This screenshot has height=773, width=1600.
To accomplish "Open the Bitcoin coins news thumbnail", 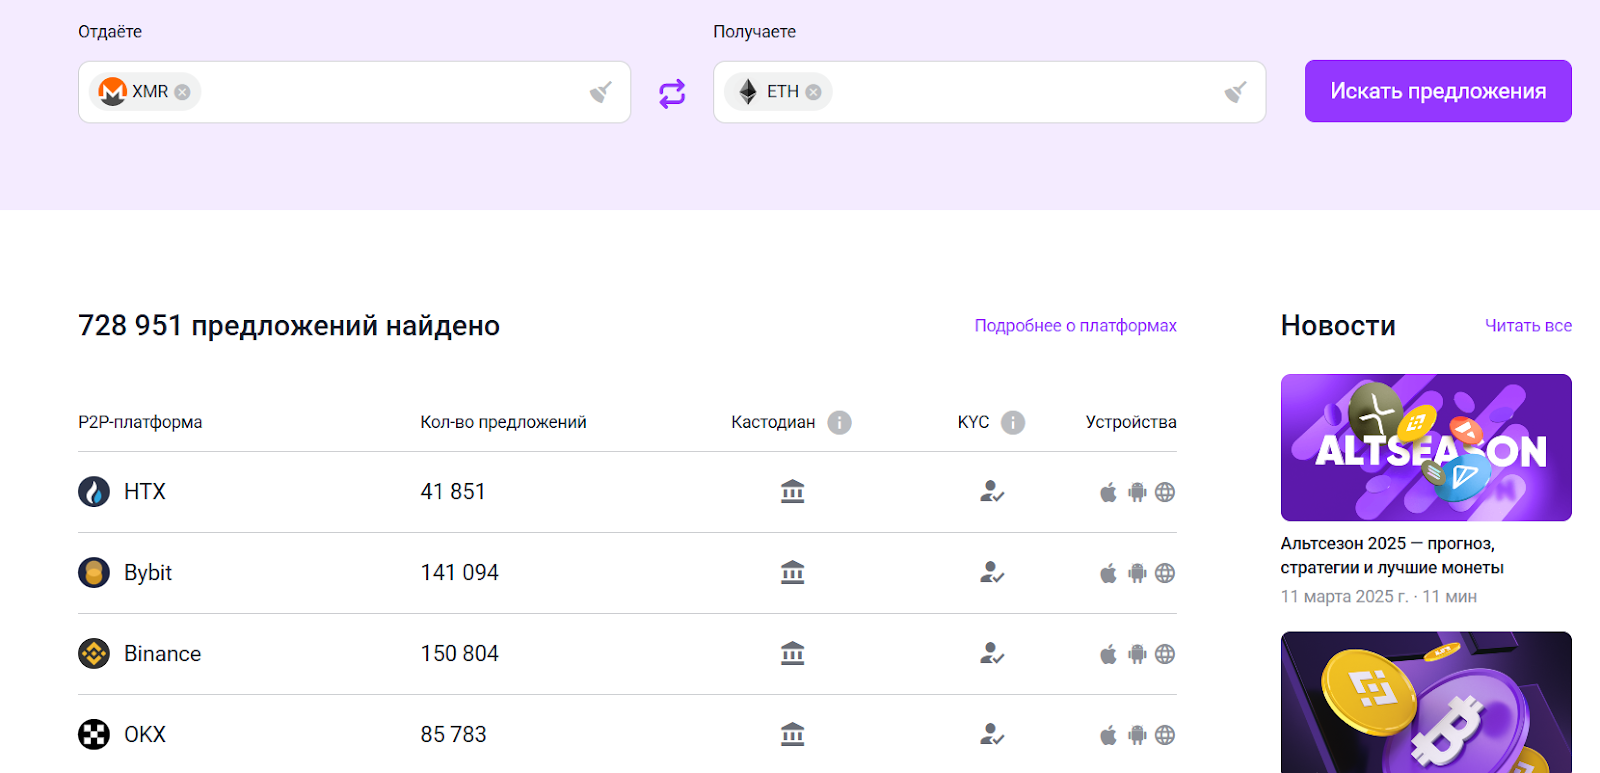I will click(x=1426, y=702).
